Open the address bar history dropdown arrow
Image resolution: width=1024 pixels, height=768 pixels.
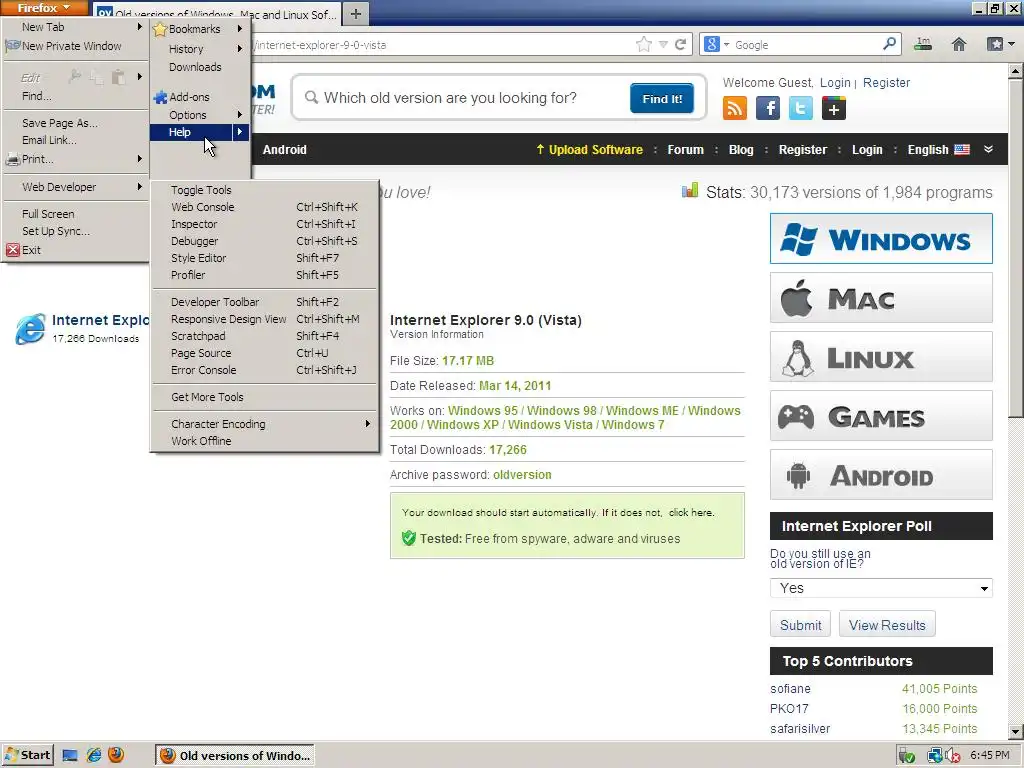pyautogui.click(x=663, y=44)
